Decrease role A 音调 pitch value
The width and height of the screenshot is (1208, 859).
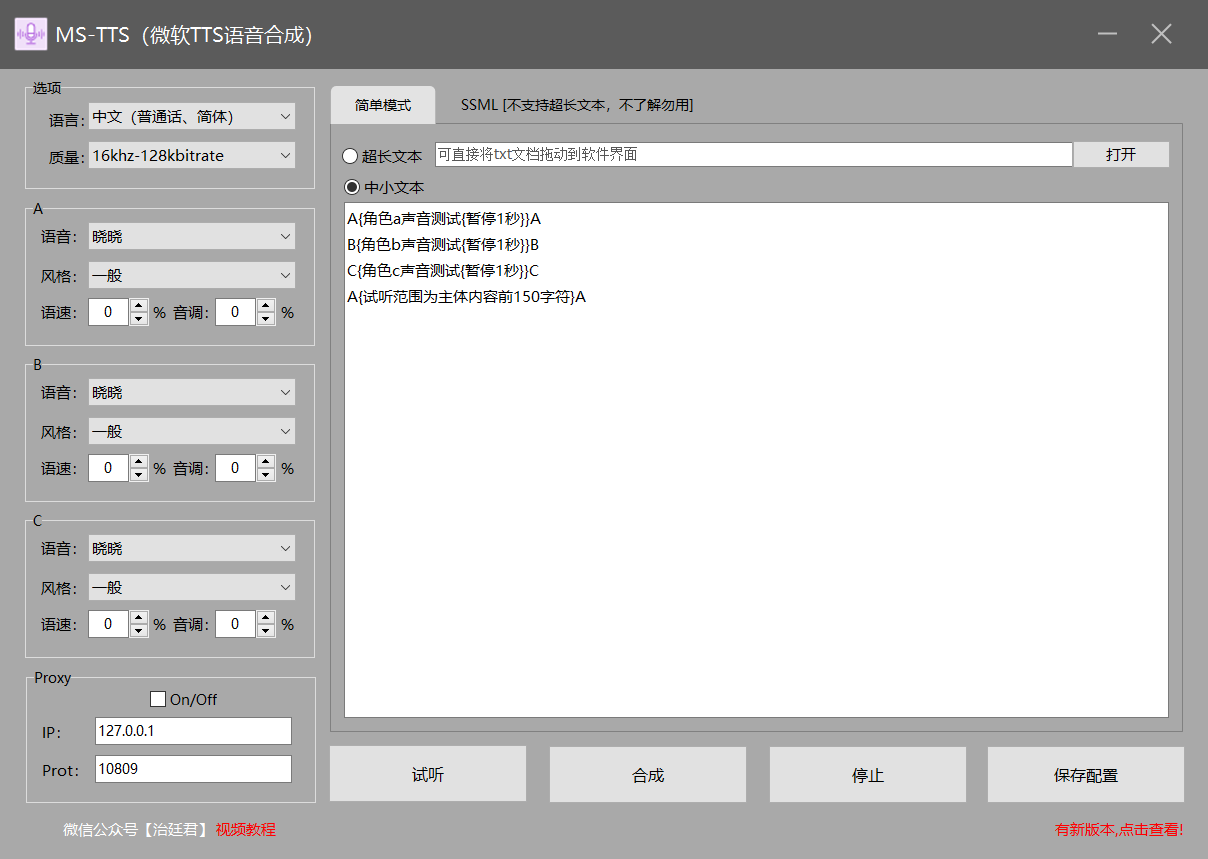[x=266, y=319]
